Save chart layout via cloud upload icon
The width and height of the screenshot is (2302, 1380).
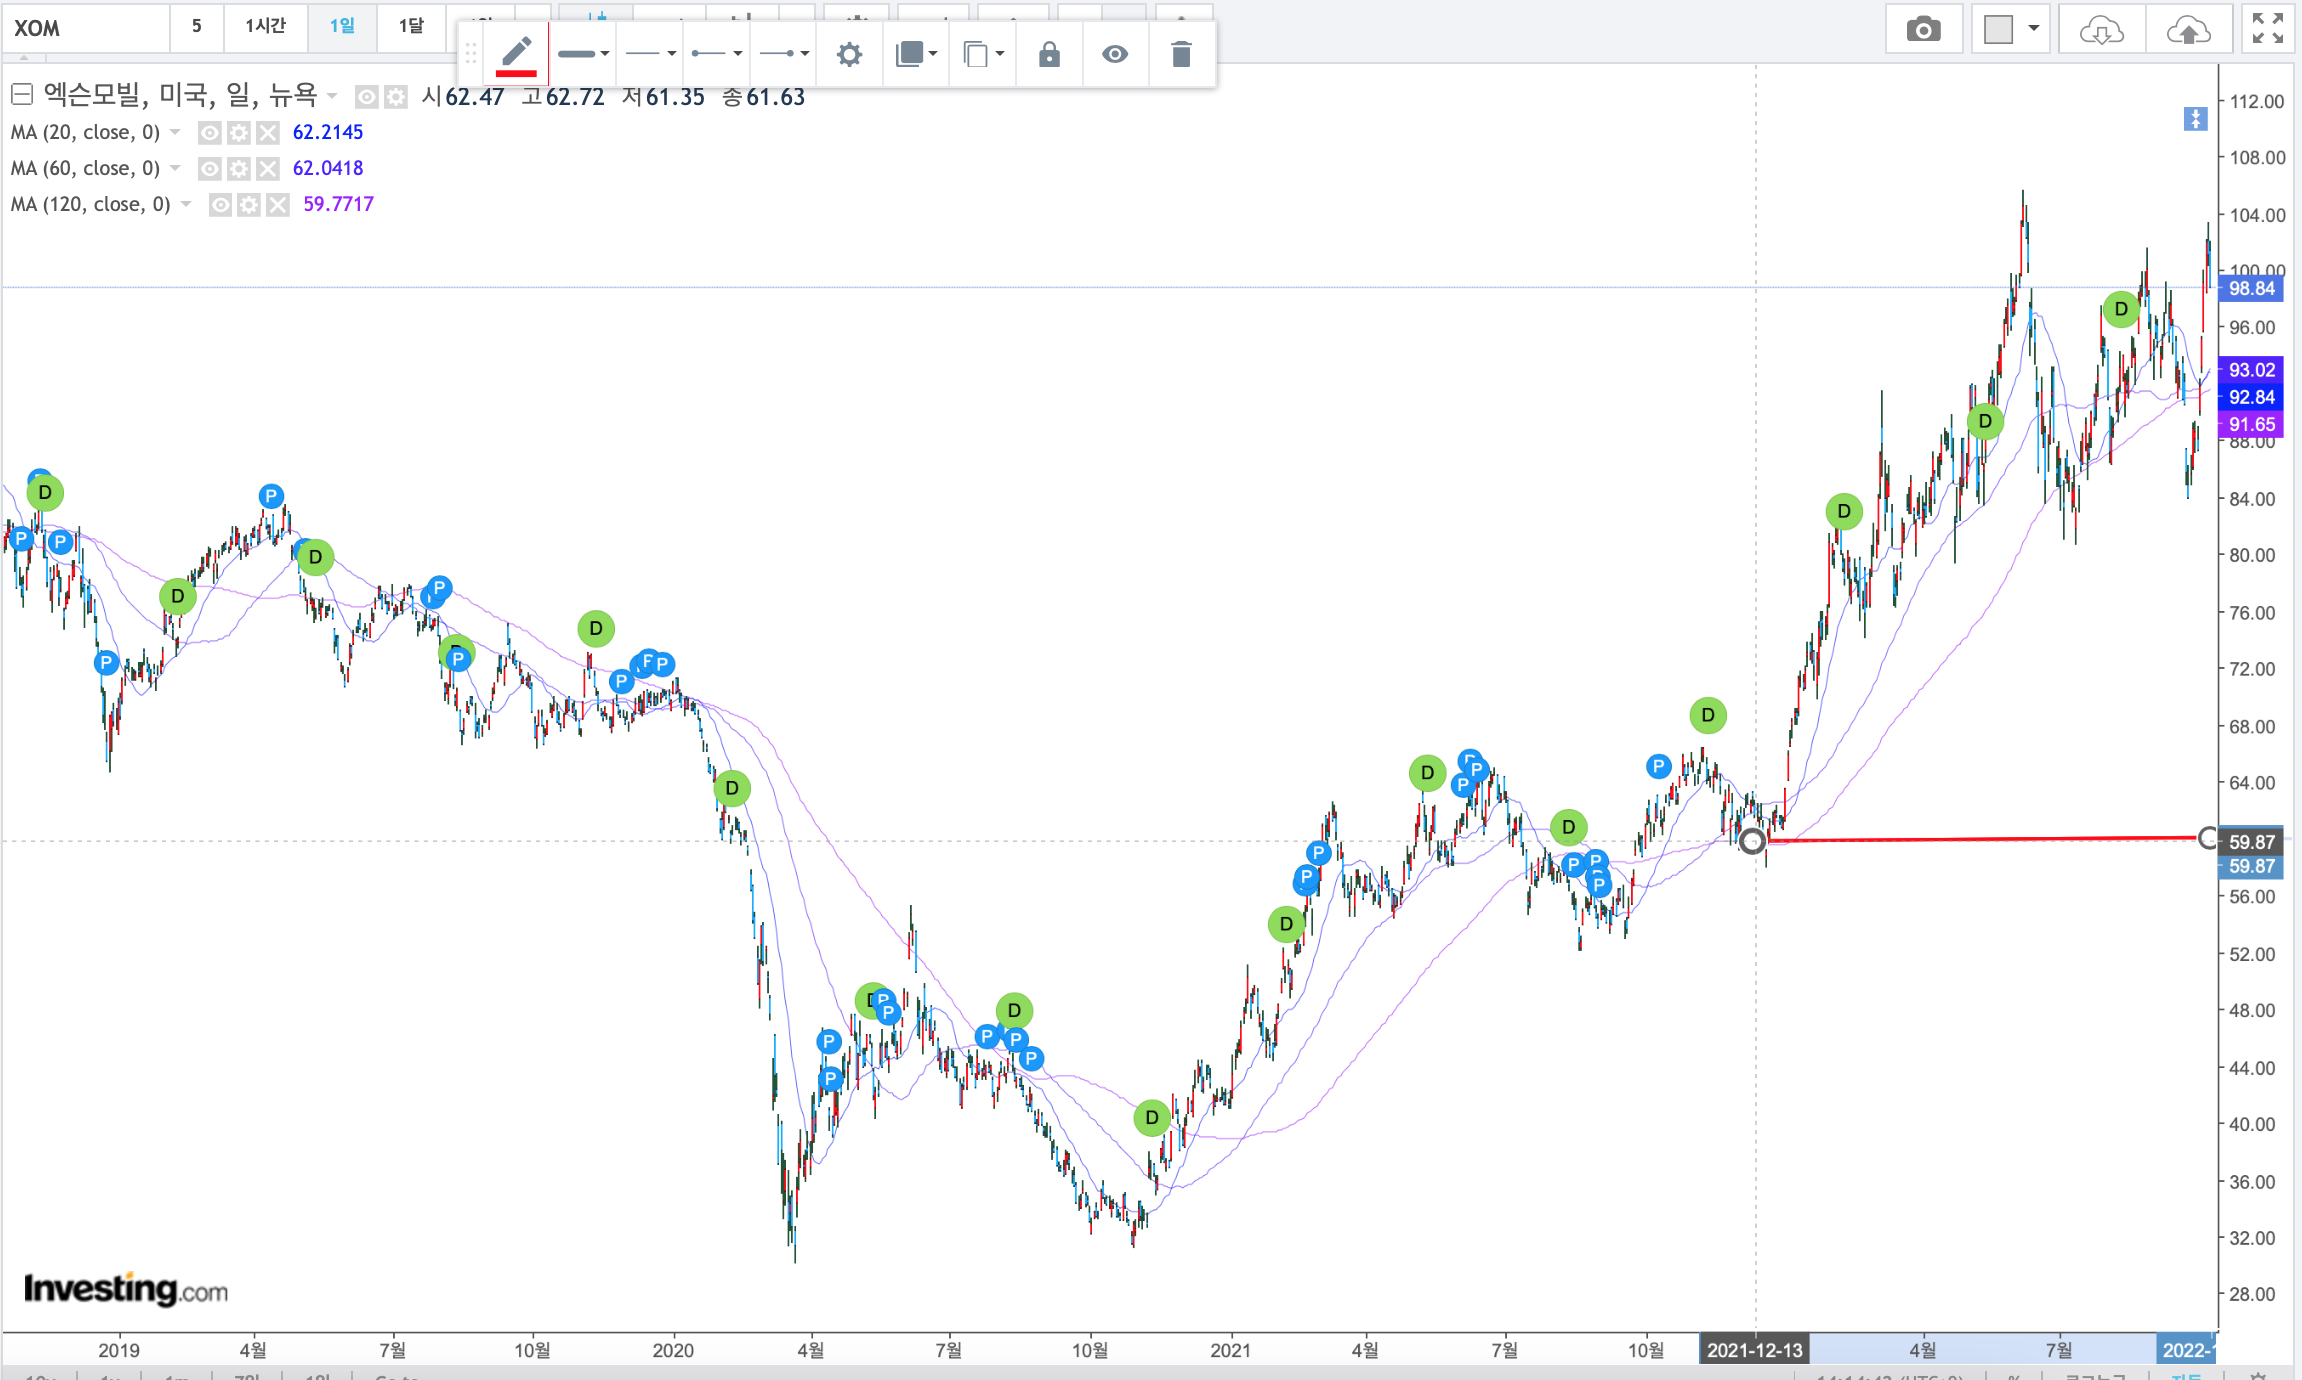click(2188, 29)
